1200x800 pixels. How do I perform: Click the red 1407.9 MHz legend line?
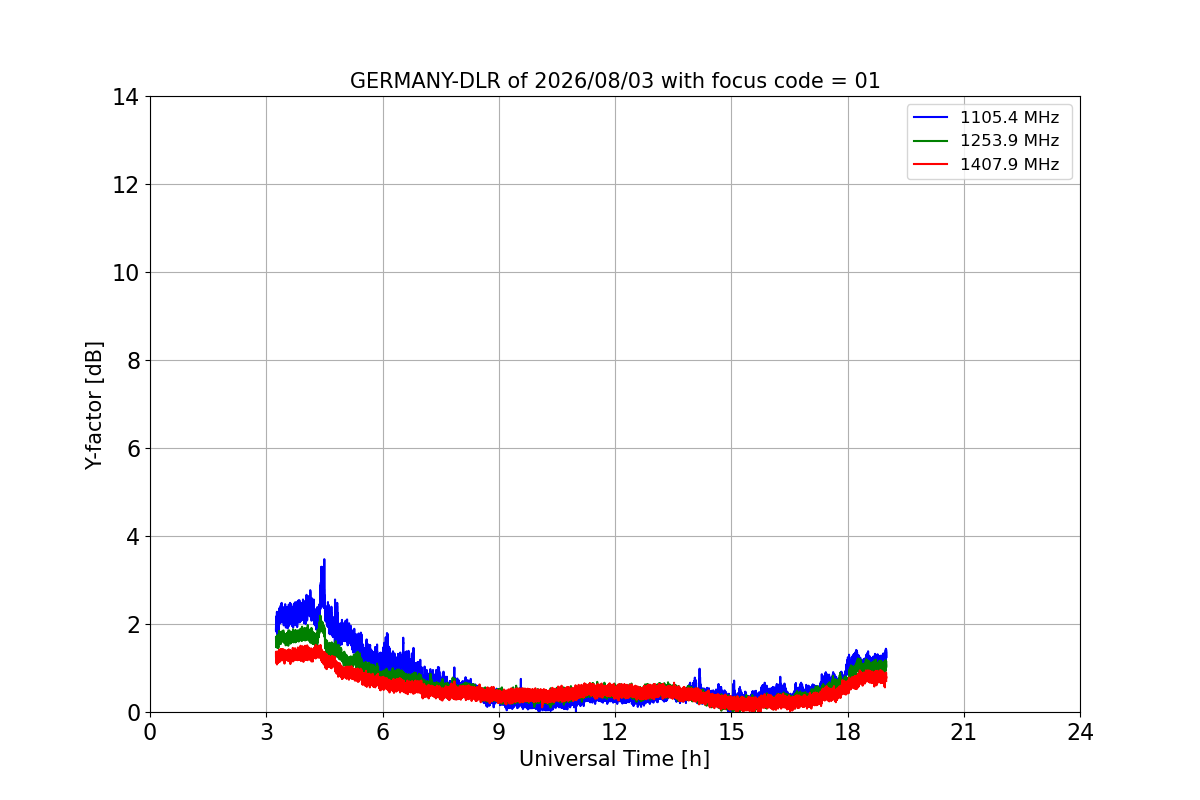click(x=931, y=165)
